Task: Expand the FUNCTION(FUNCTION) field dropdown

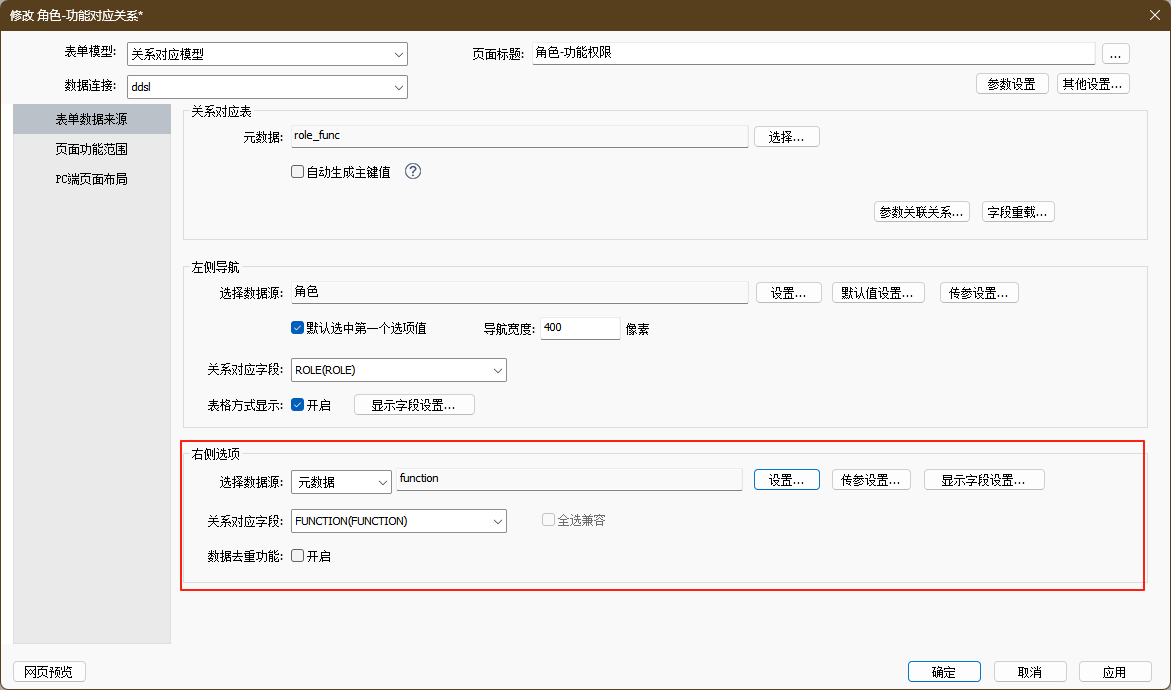Action: [398, 521]
